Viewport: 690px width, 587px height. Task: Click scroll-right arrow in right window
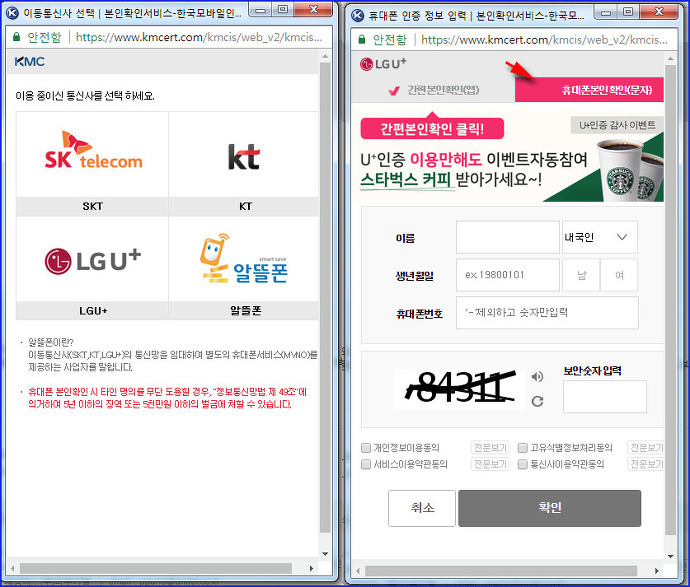click(657, 571)
